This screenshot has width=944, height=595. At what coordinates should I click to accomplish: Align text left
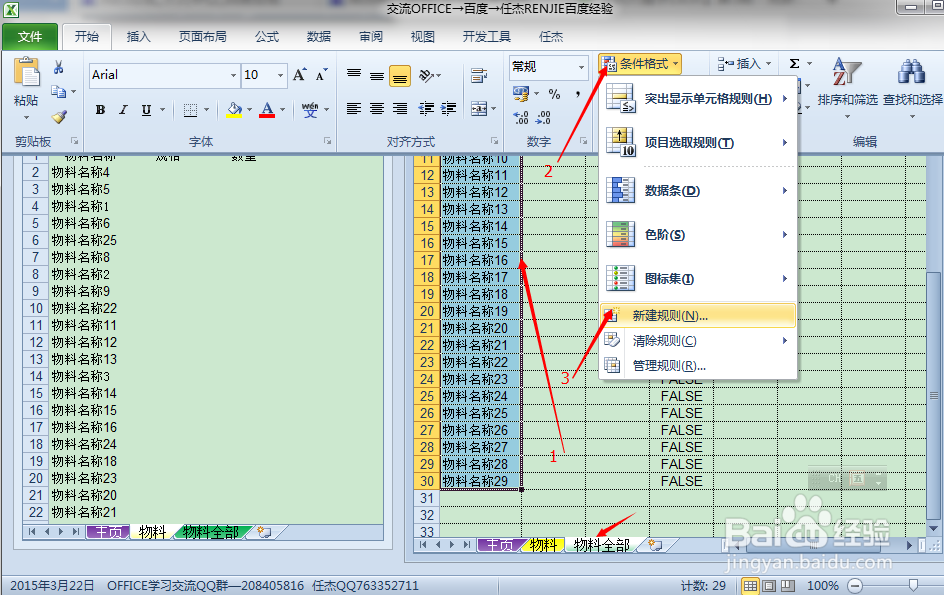(354, 108)
